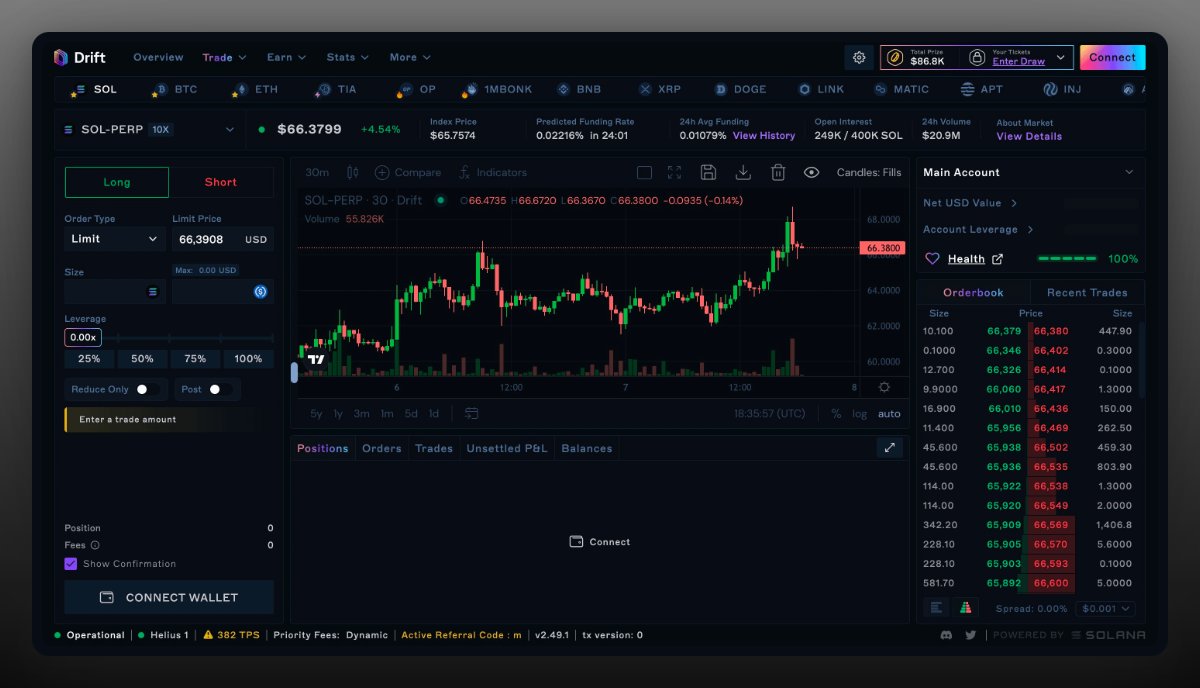Open the settings gear in header

click(858, 58)
